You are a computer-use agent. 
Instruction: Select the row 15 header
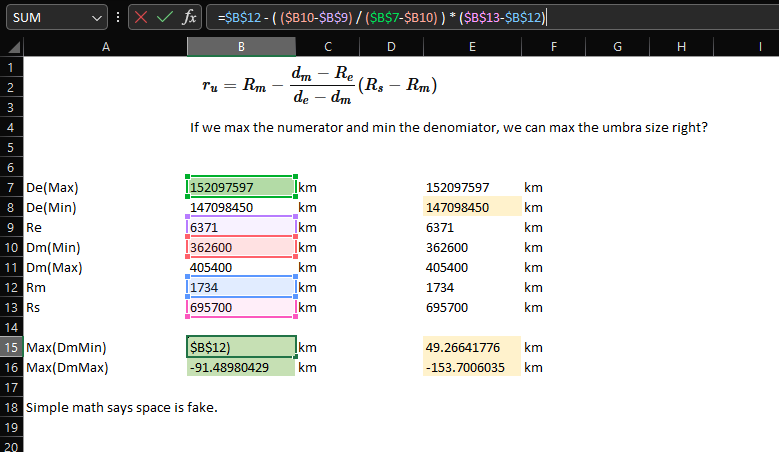pyautogui.click(x=11, y=347)
